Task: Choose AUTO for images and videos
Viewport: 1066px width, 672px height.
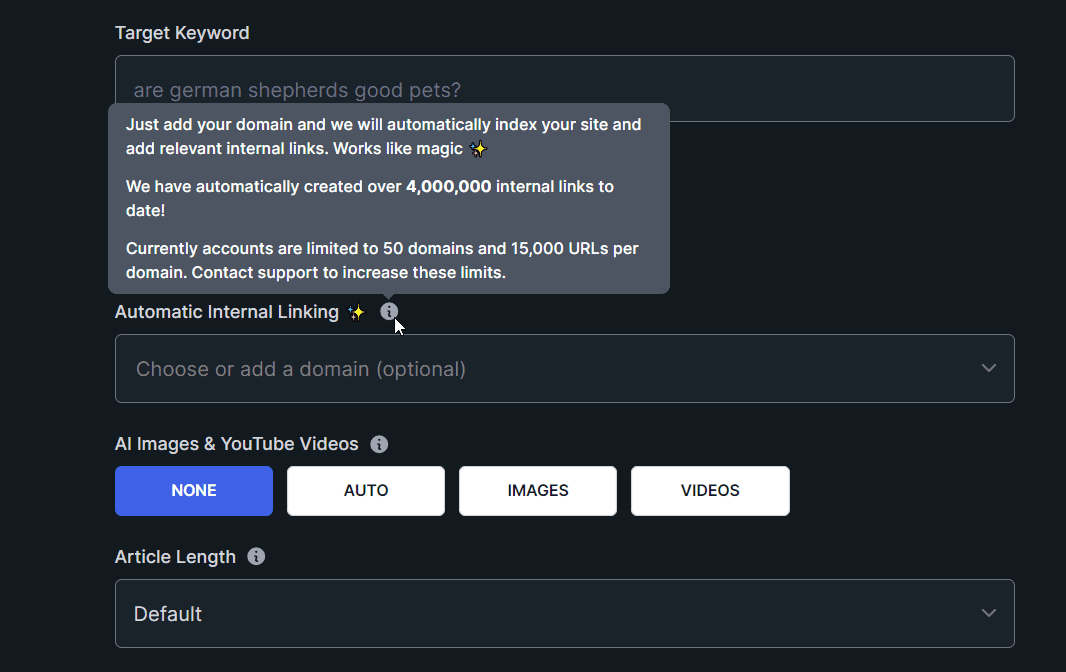Action: coord(366,491)
